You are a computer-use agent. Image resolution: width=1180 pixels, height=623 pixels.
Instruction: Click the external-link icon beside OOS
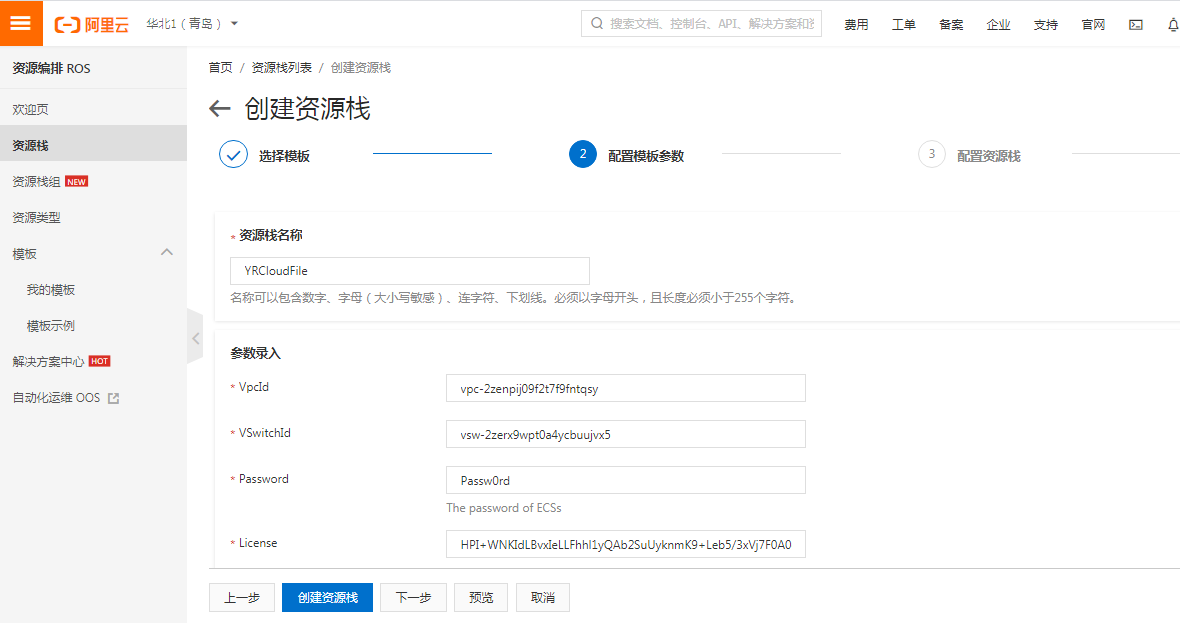[x=114, y=398]
